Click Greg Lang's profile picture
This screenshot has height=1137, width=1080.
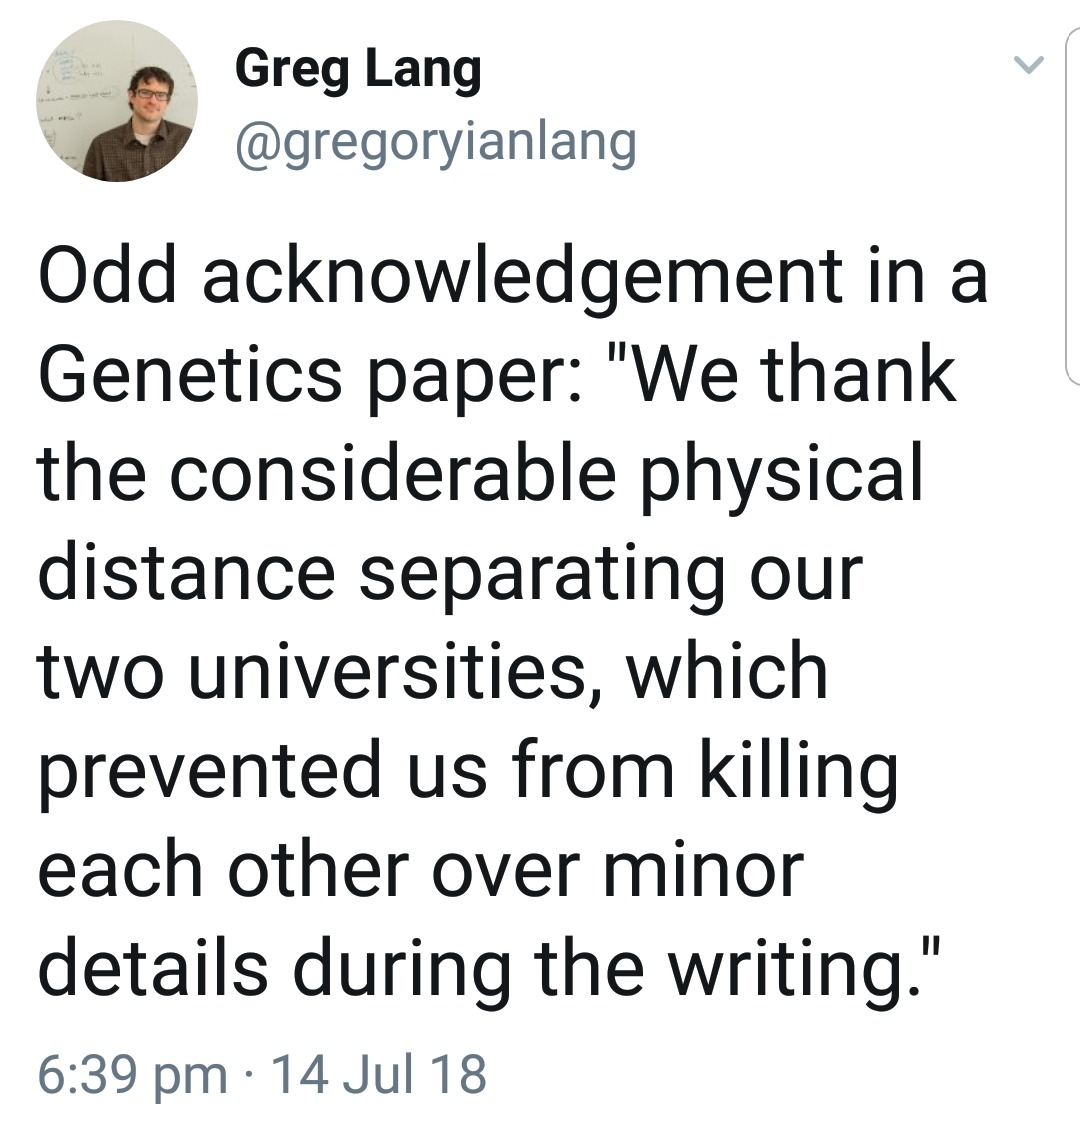117,101
